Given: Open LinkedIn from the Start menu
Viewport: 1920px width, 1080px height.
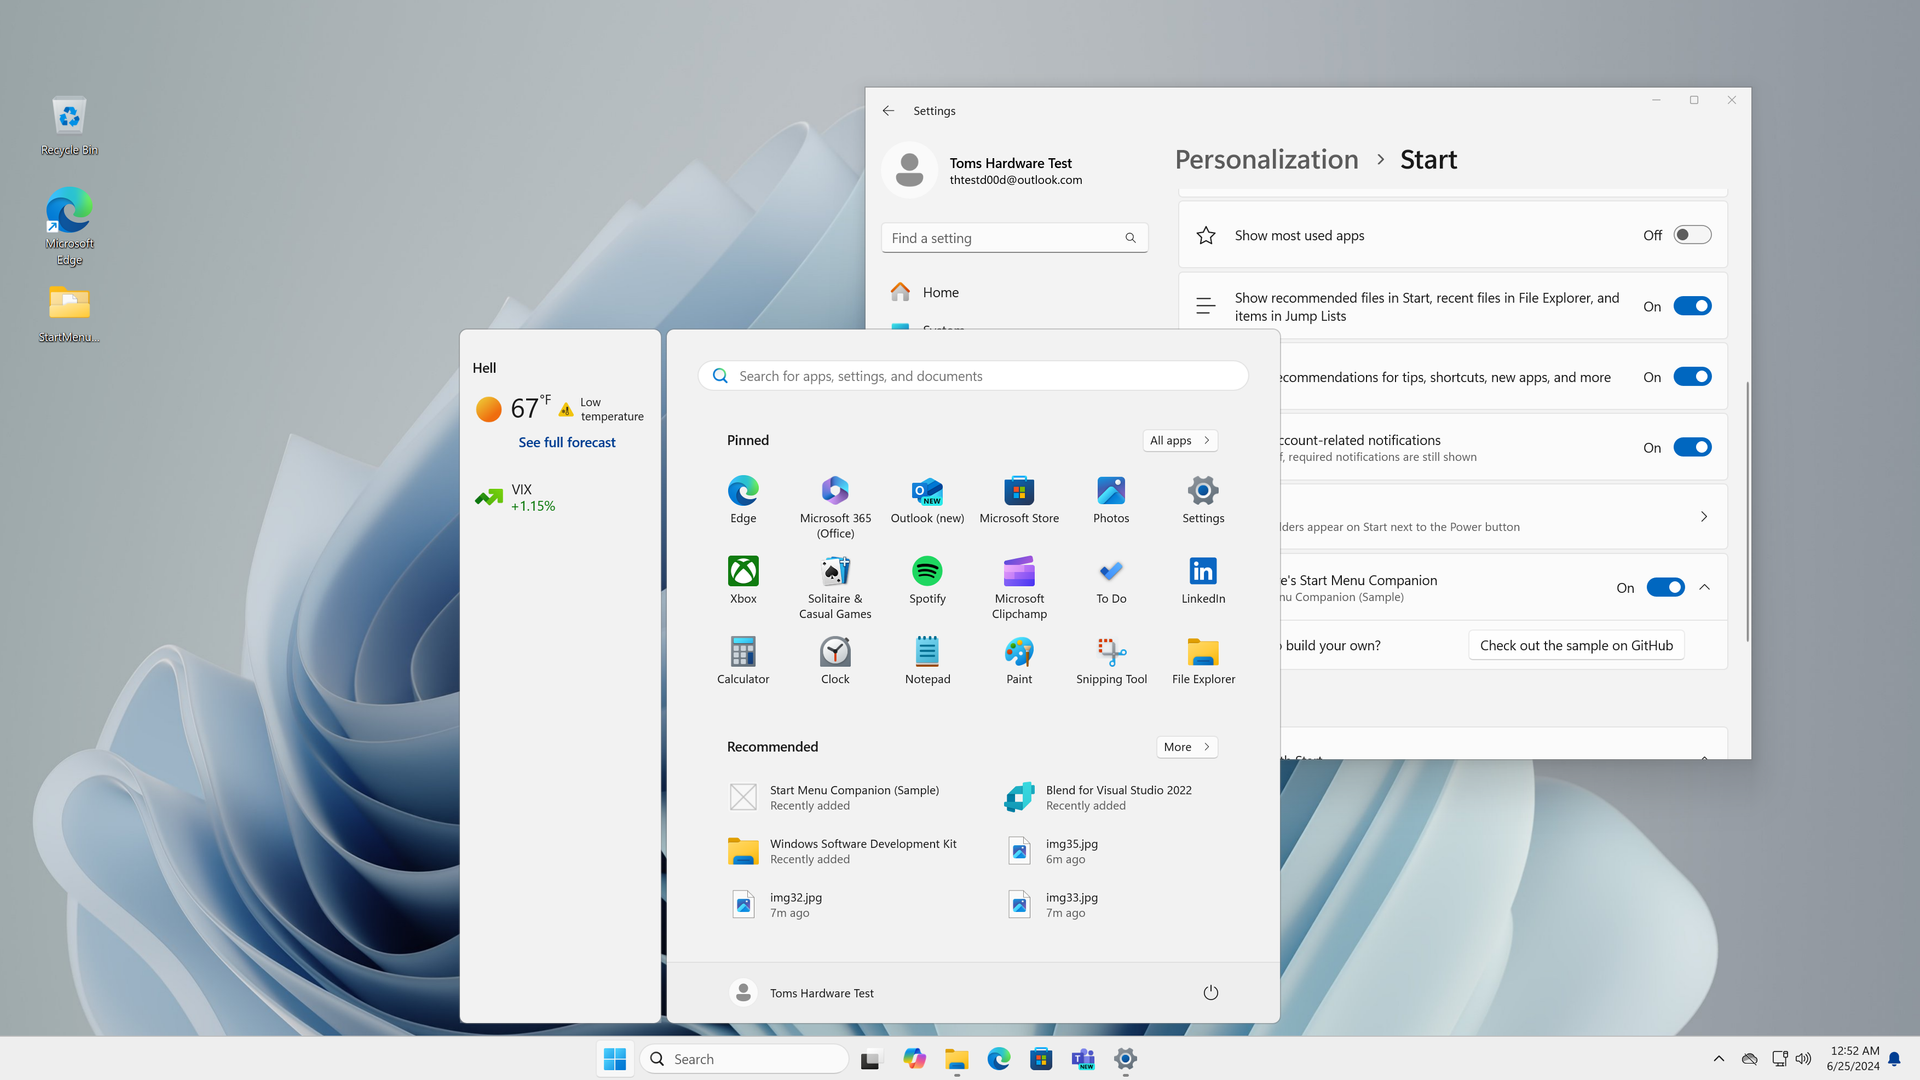Looking at the screenshot, I should (x=1202, y=580).
